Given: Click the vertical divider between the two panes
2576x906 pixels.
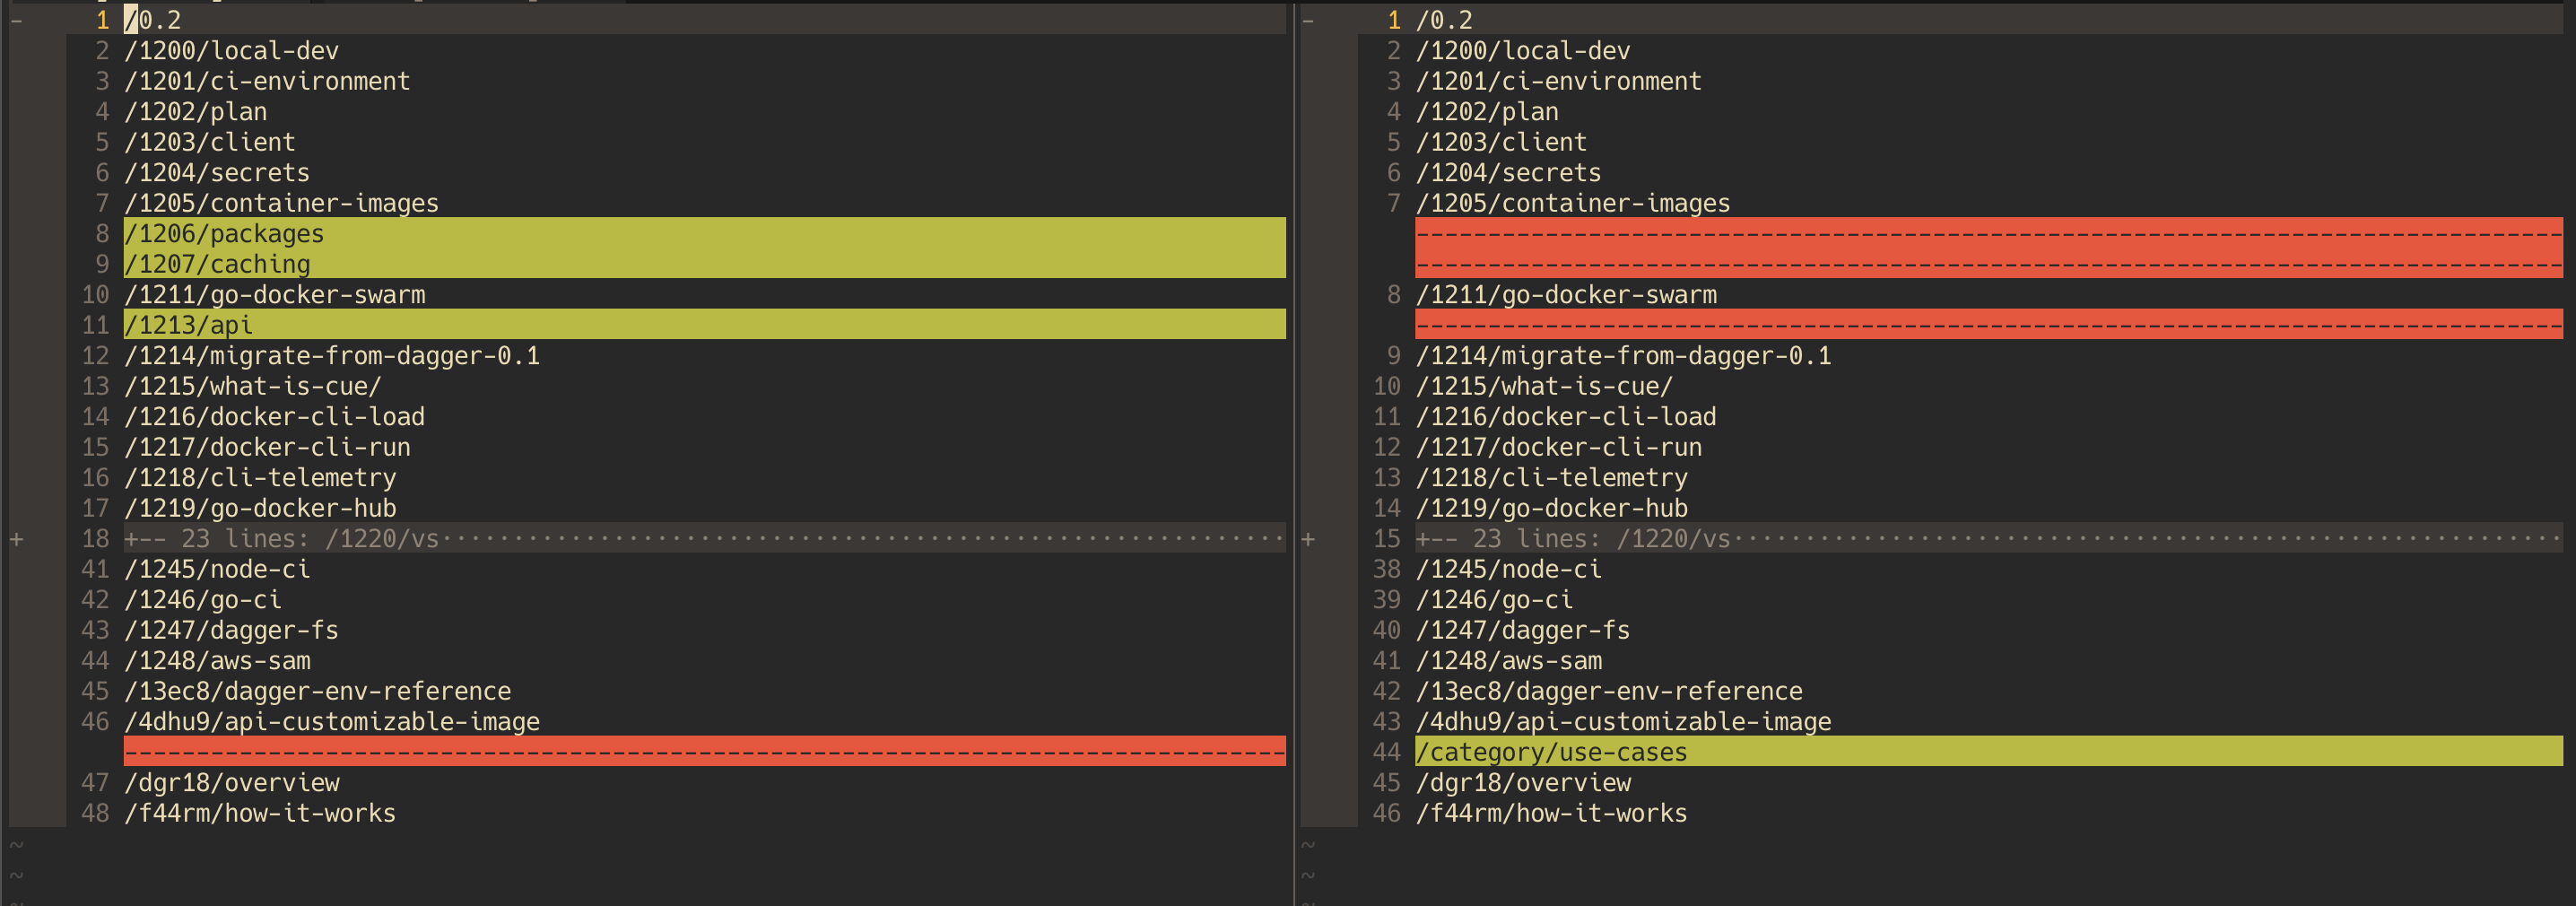Looking at the screenshot, I should tap(1296, 450).
